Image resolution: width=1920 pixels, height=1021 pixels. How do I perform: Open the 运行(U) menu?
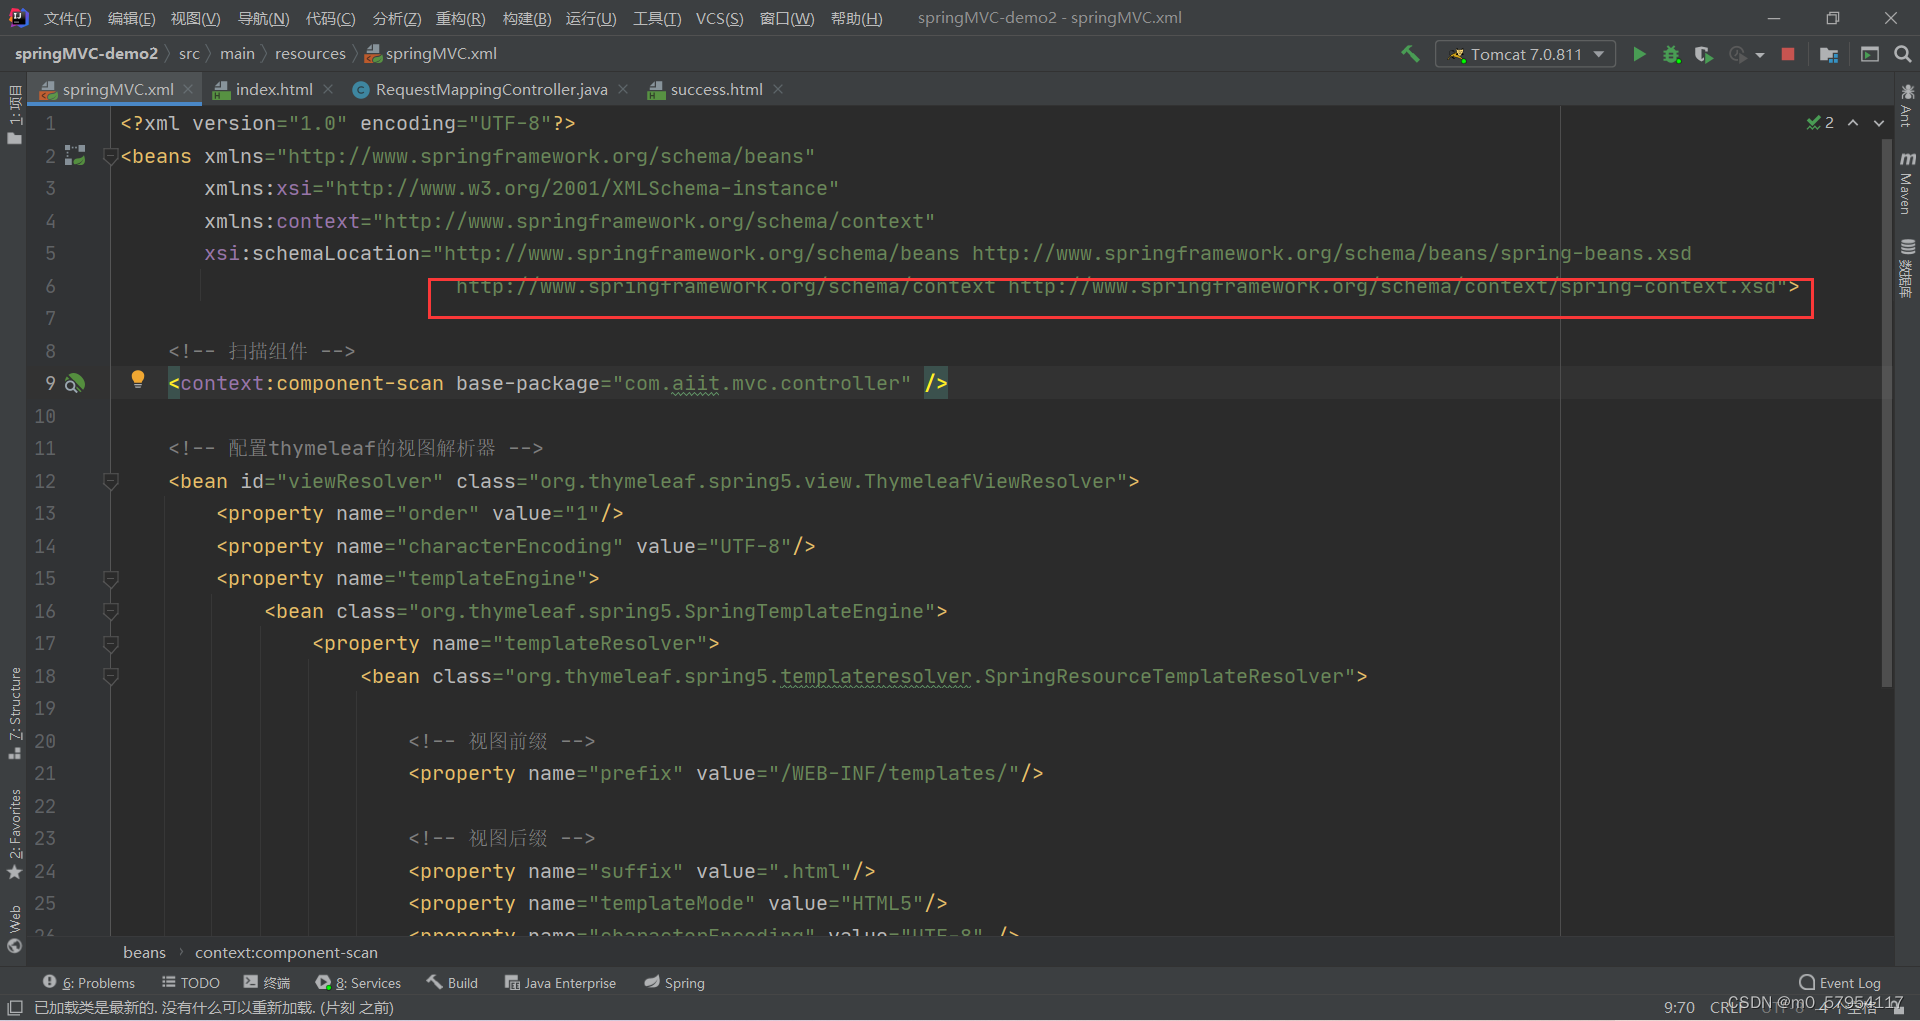[591, 18]
